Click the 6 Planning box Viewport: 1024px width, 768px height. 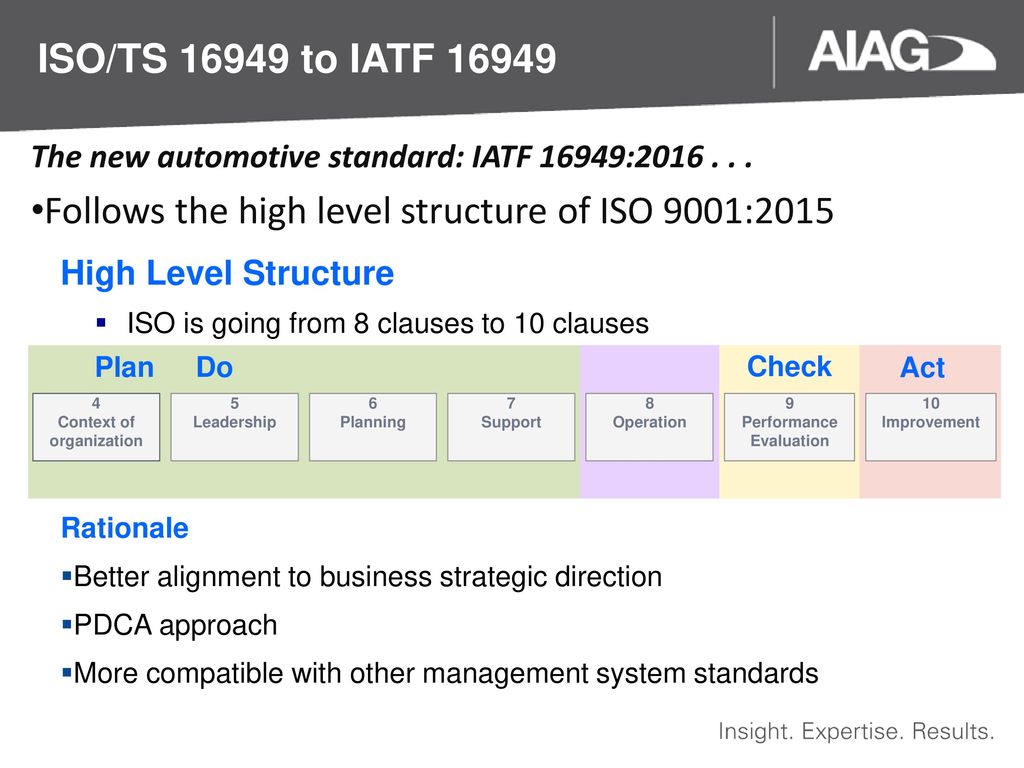(x=373, y=427)
